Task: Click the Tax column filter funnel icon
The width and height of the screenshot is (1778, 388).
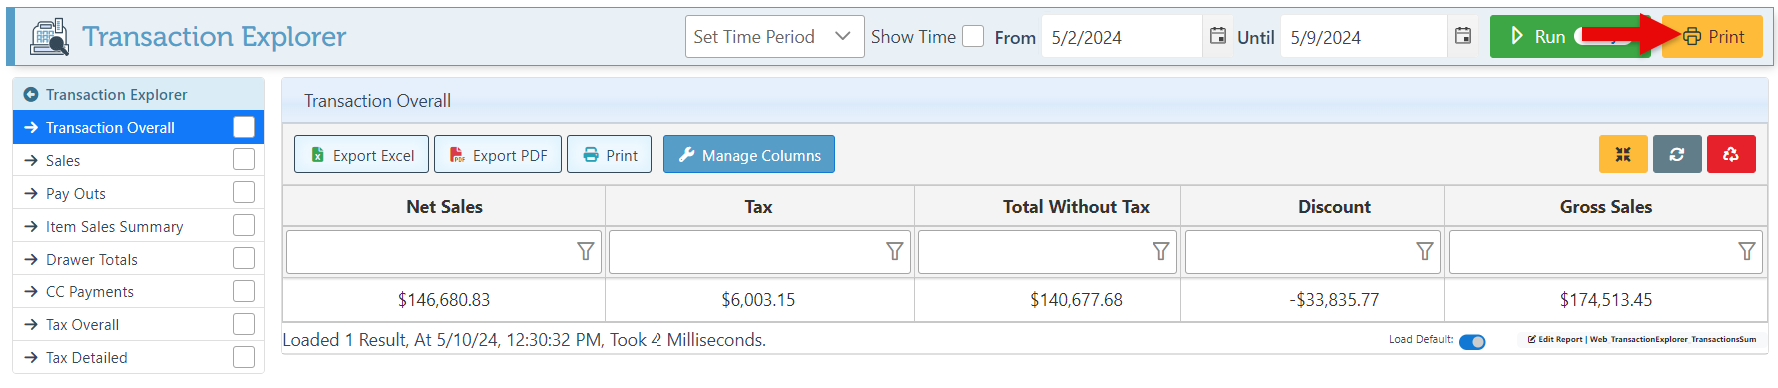Action: click(895, 252)
